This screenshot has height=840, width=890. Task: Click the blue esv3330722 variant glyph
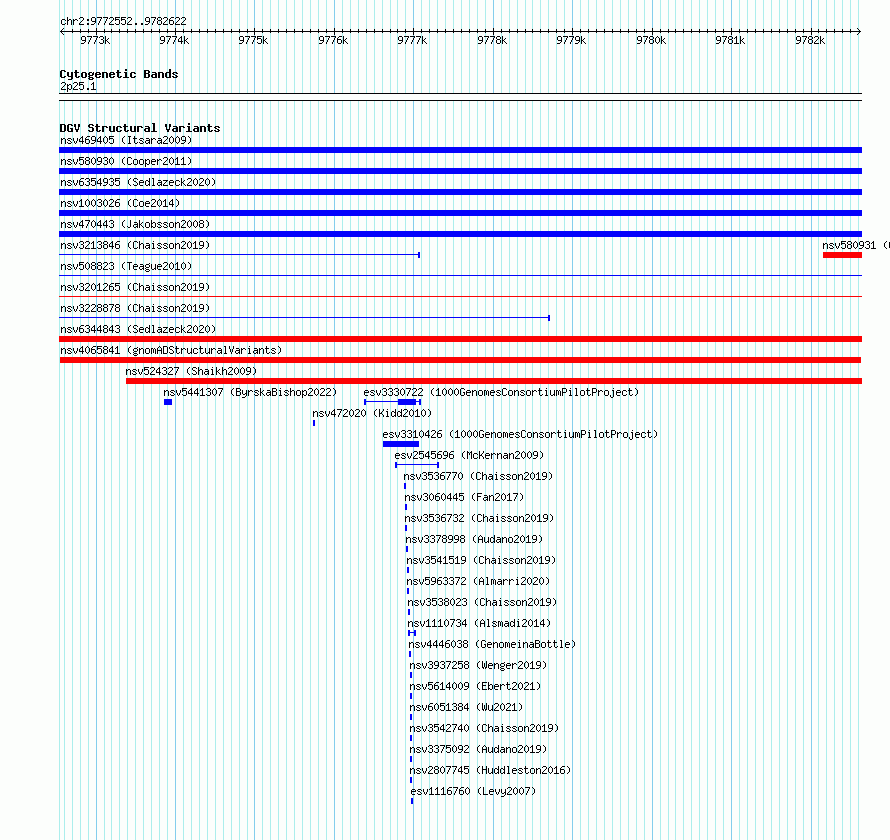pyautogui.click(x=392, y=402)
